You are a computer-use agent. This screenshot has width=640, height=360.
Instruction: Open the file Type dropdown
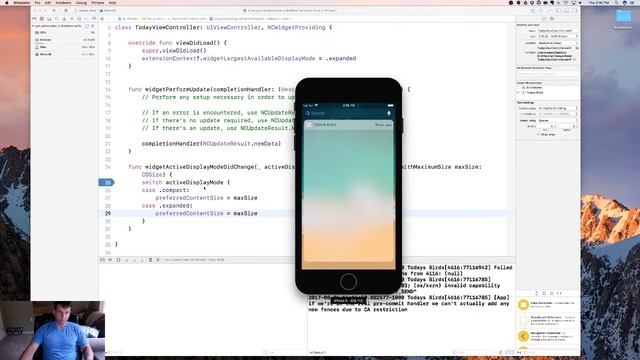(558, 36)
